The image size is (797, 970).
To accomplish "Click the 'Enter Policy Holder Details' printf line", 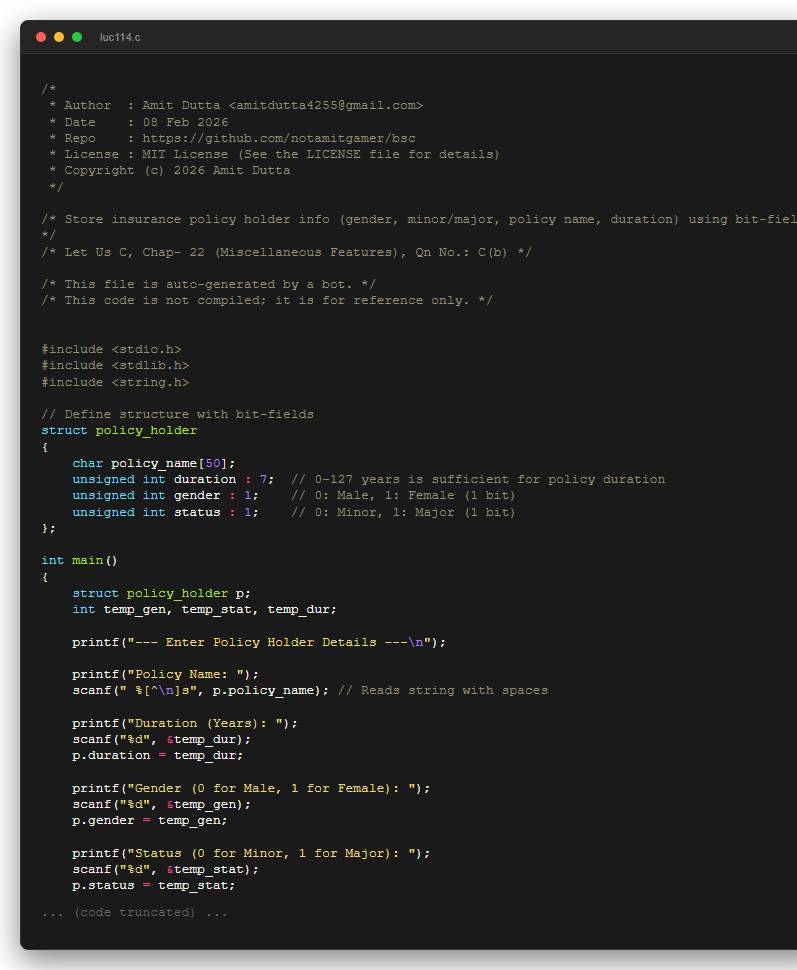I will (x=259, y=642).
